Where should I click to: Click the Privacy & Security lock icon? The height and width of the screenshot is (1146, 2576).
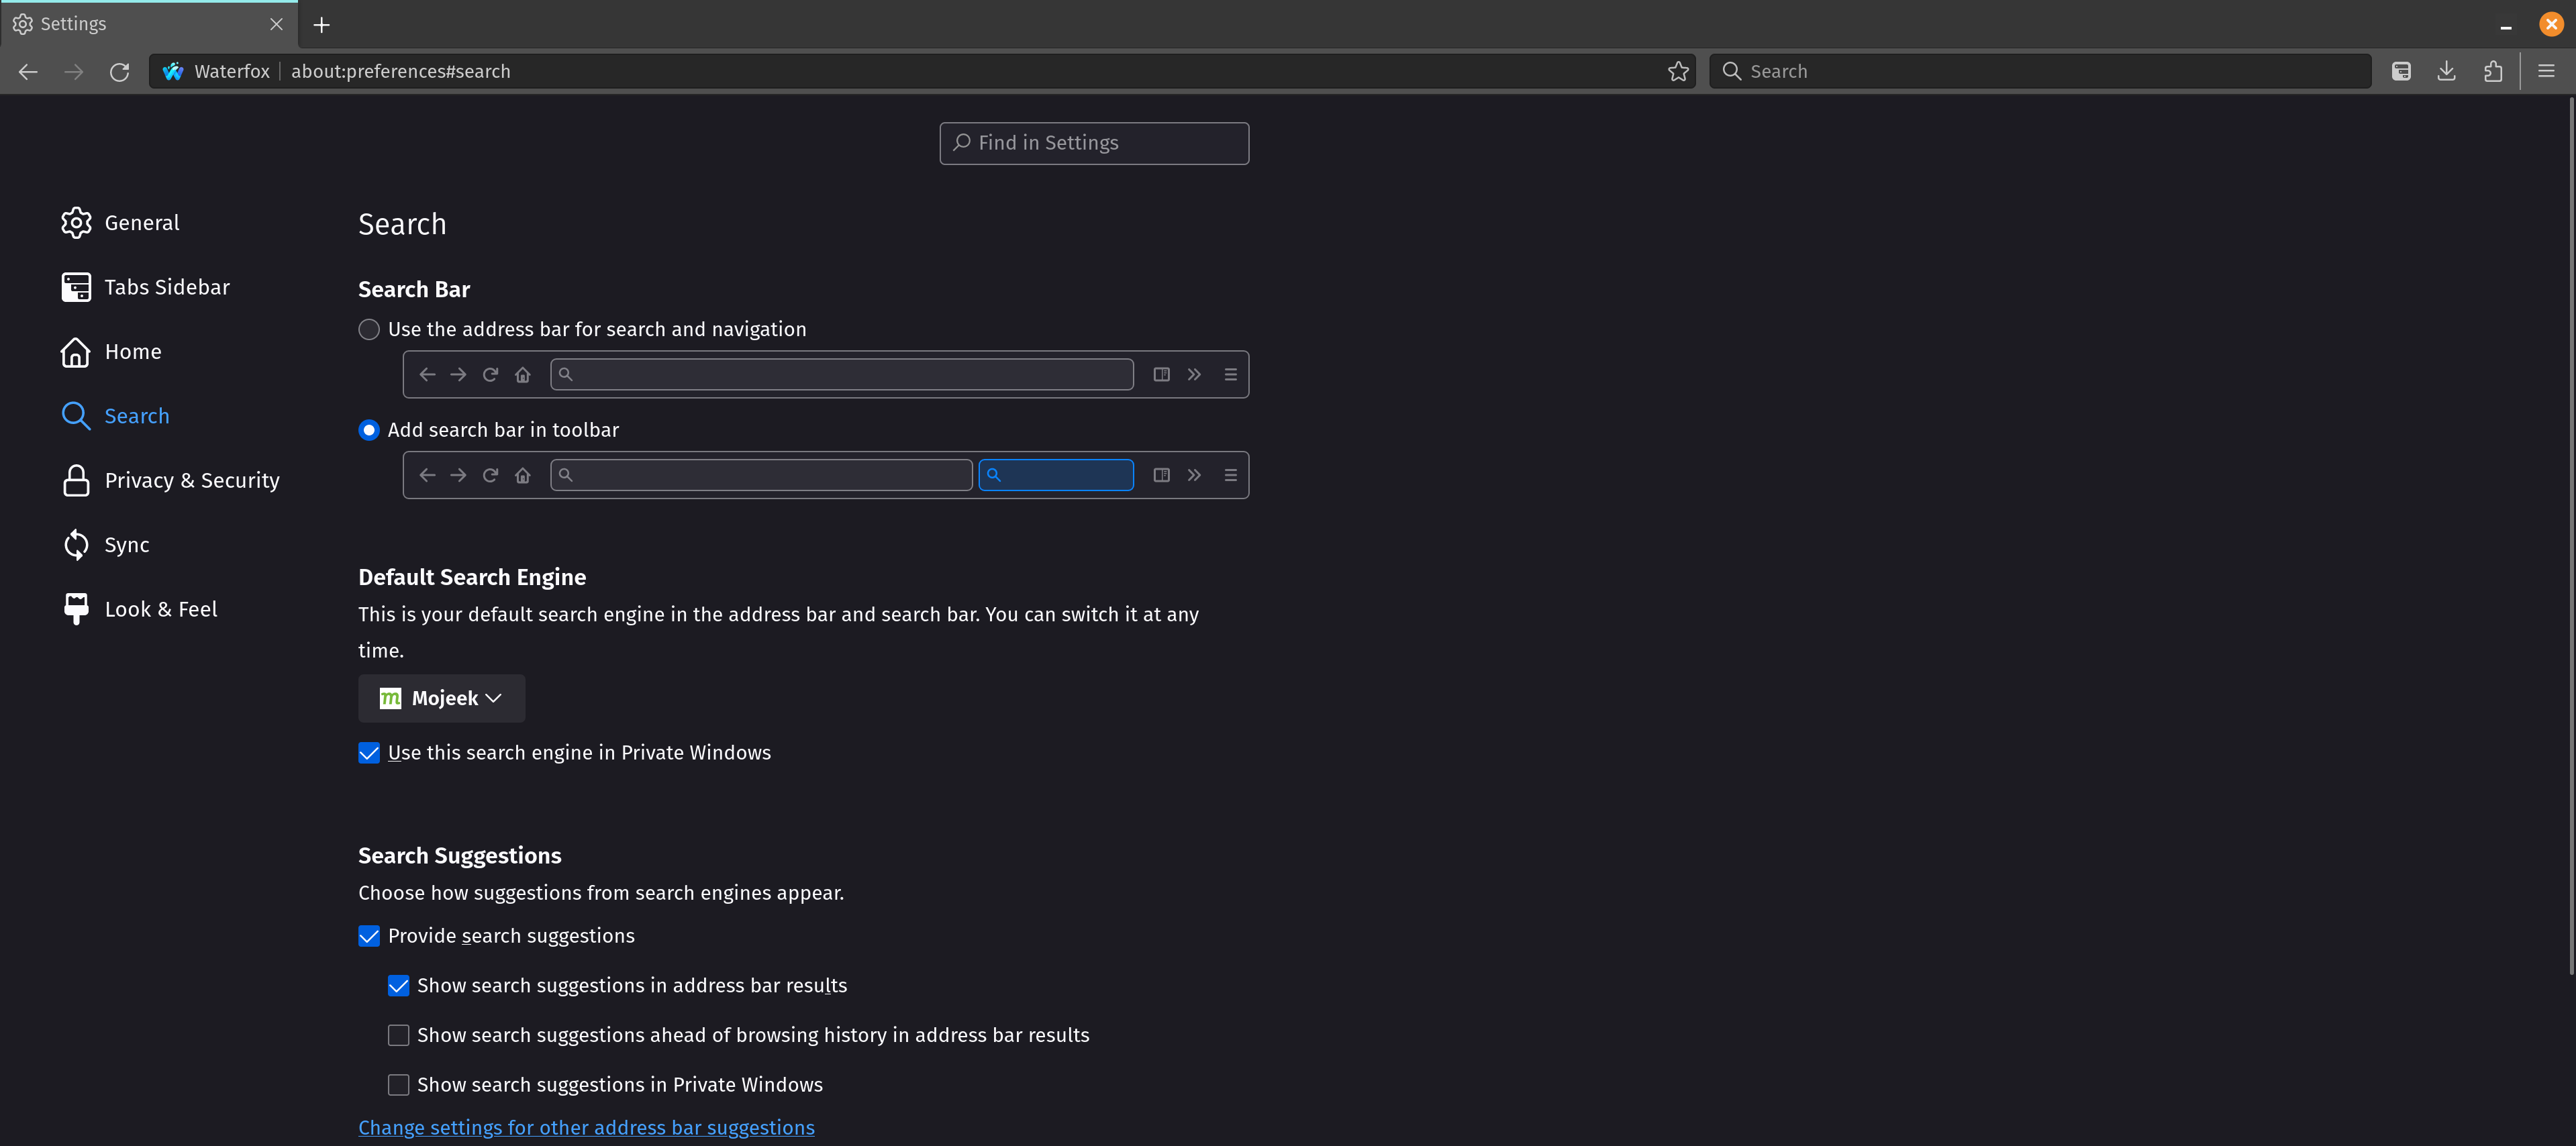point(76,481)
